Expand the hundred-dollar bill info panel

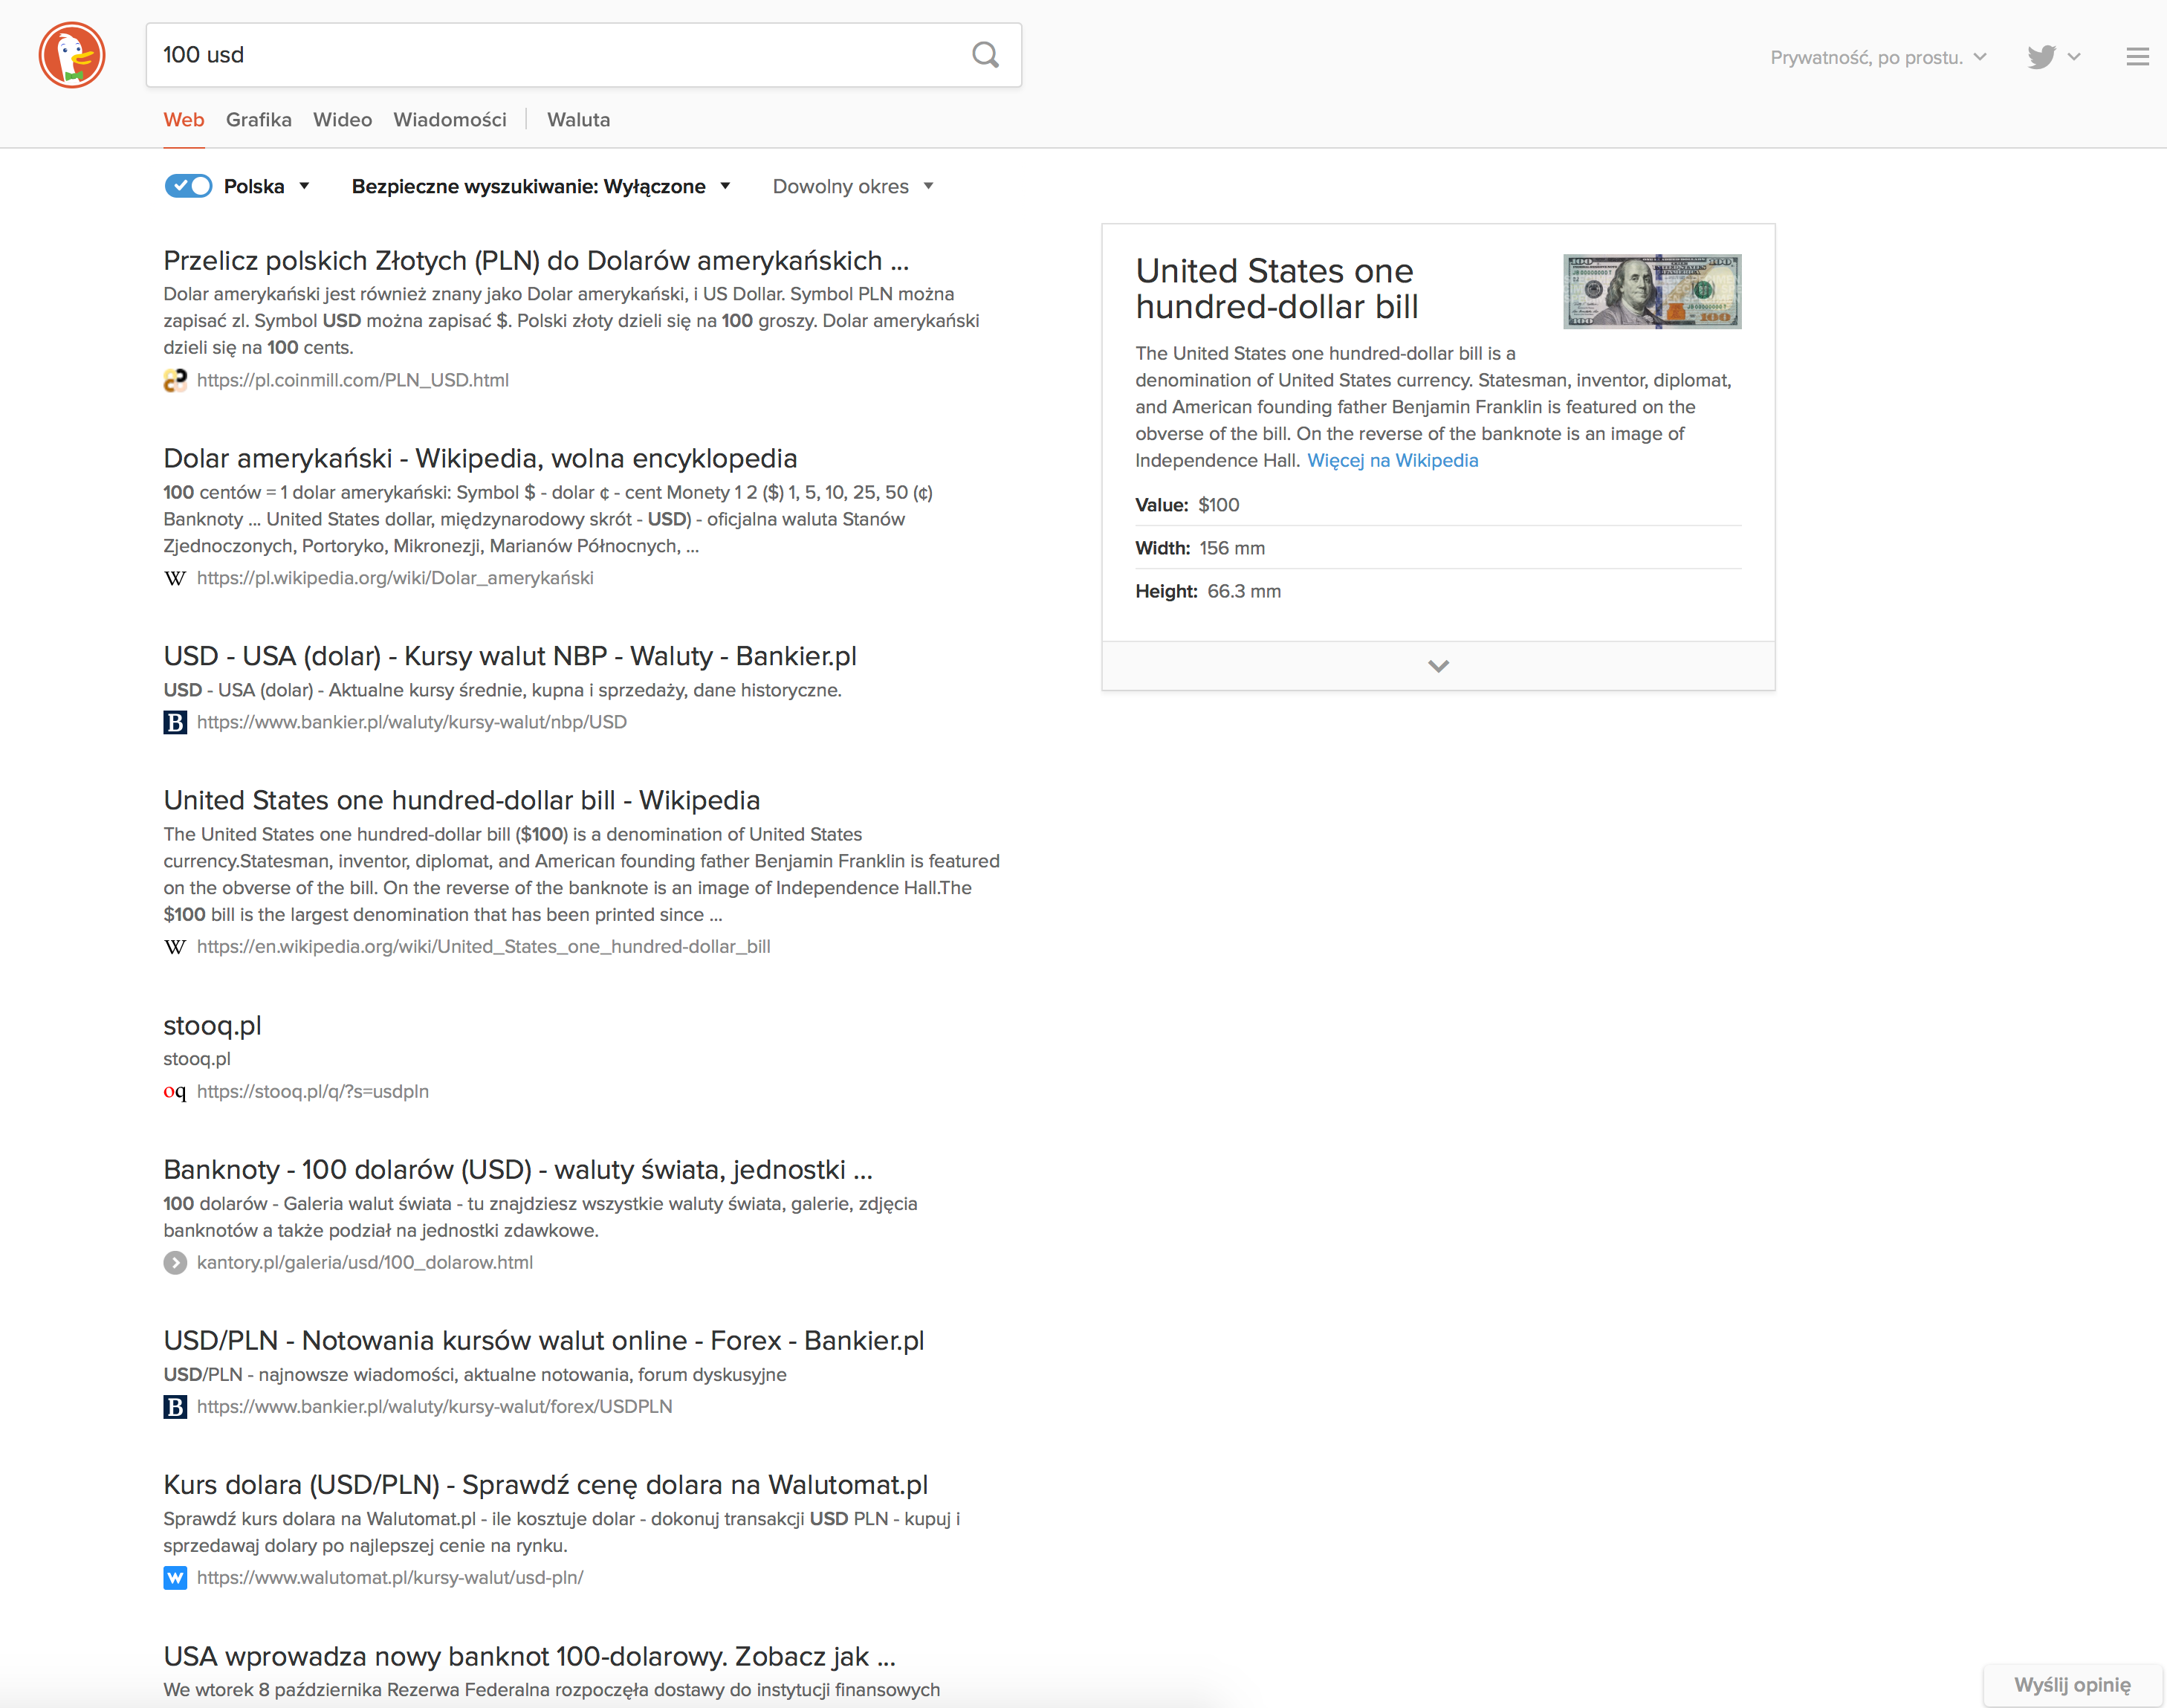click(x=1438, y=666)
